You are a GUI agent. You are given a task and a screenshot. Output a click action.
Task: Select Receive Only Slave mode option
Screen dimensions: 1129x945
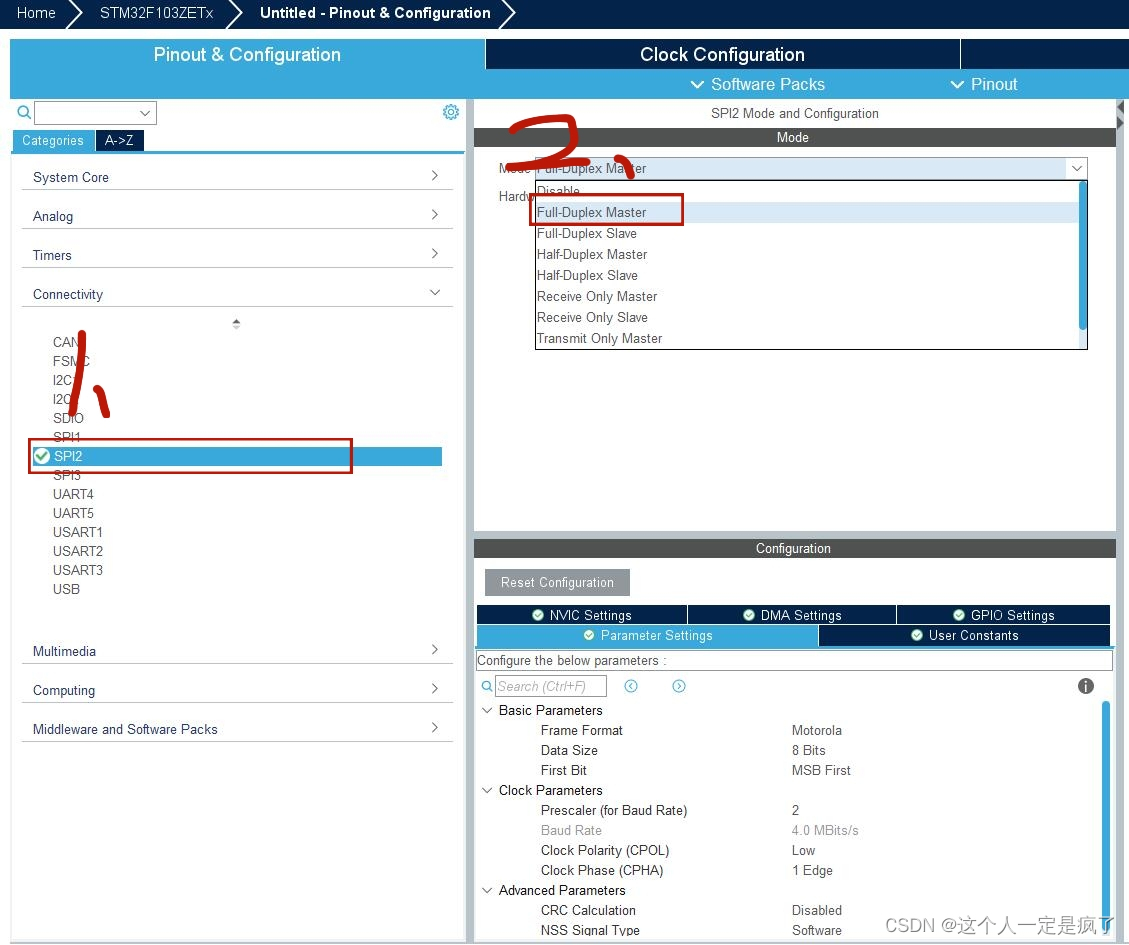[806, 317]
